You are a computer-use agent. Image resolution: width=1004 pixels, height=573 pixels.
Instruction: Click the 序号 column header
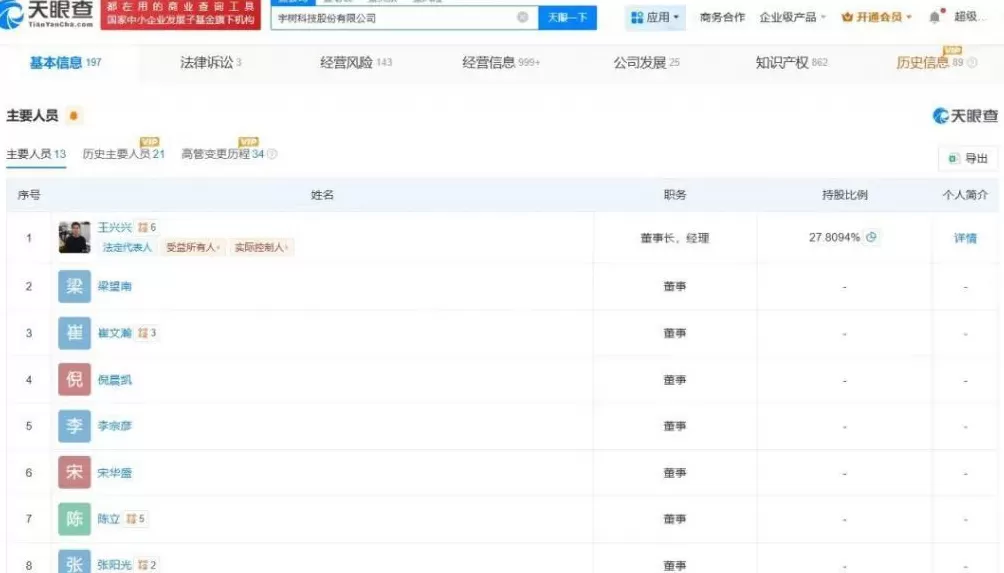pos(29,195)
